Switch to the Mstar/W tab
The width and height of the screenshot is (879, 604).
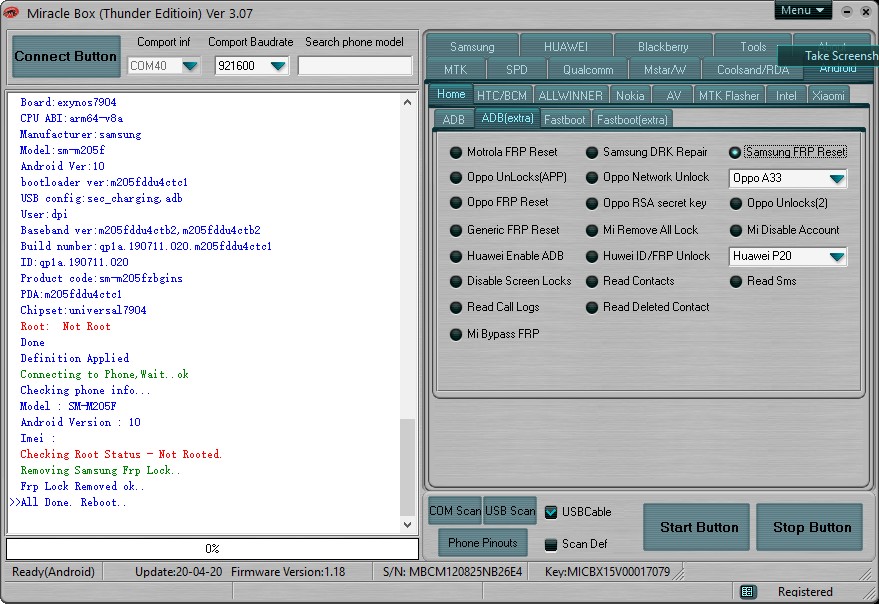pos(664,70)
